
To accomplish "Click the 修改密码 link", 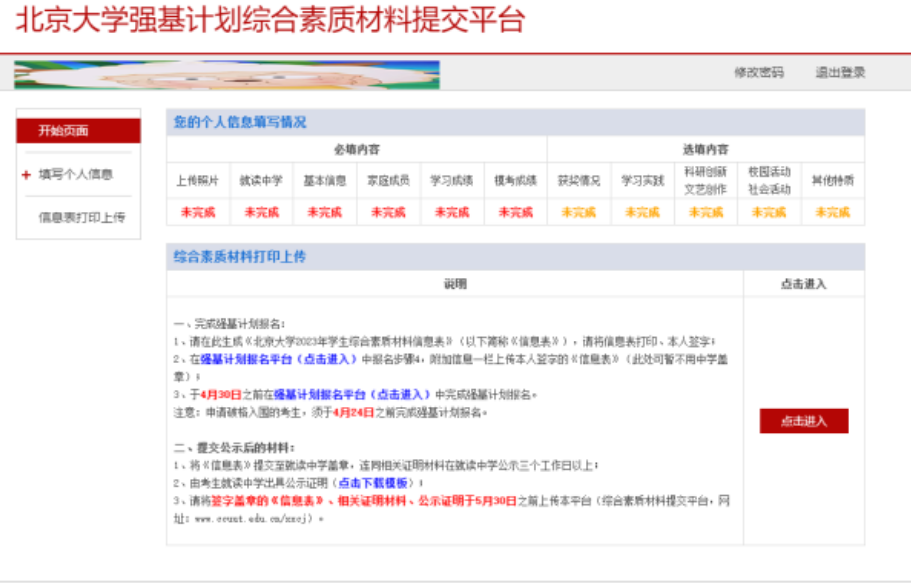I will pos(759,73).
